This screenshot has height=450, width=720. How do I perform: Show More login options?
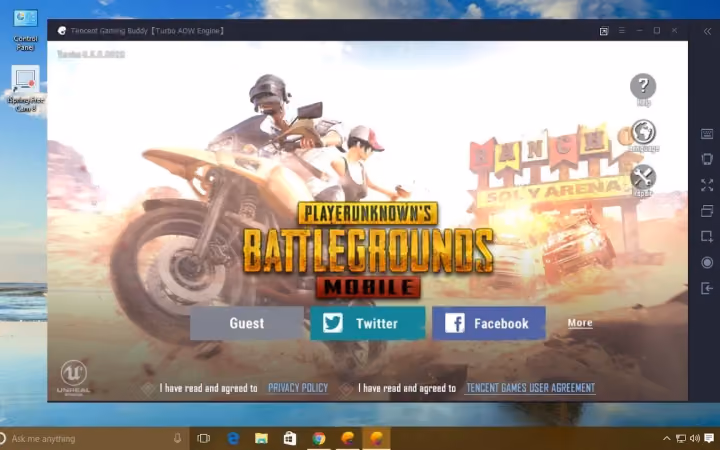(580, 323)
